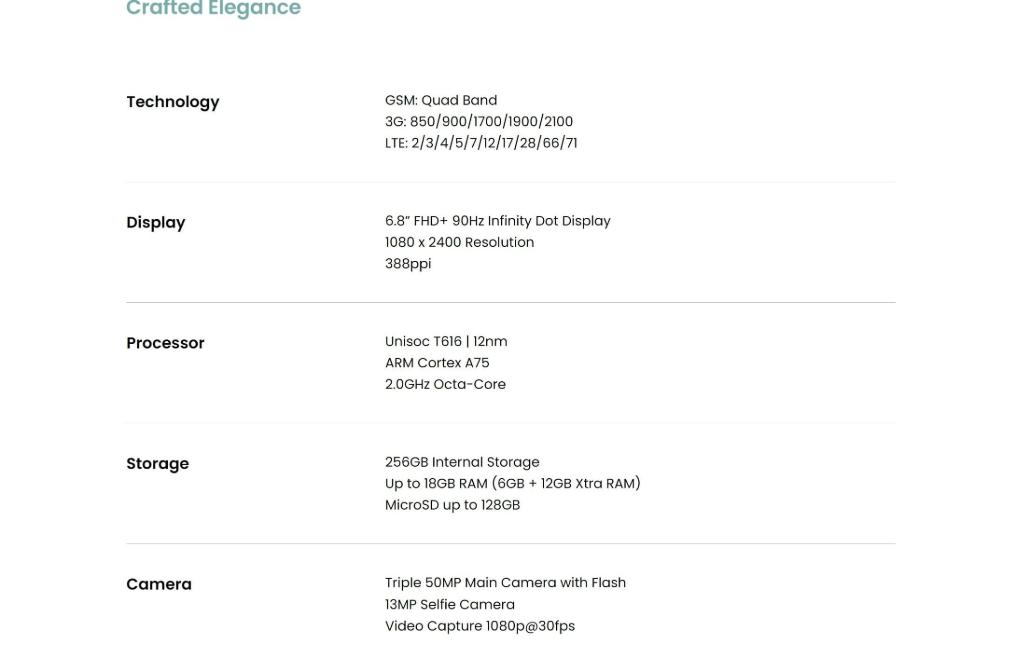Click the Storage section label
This screenshot has width=1030, height=658.
click(157, 464)
